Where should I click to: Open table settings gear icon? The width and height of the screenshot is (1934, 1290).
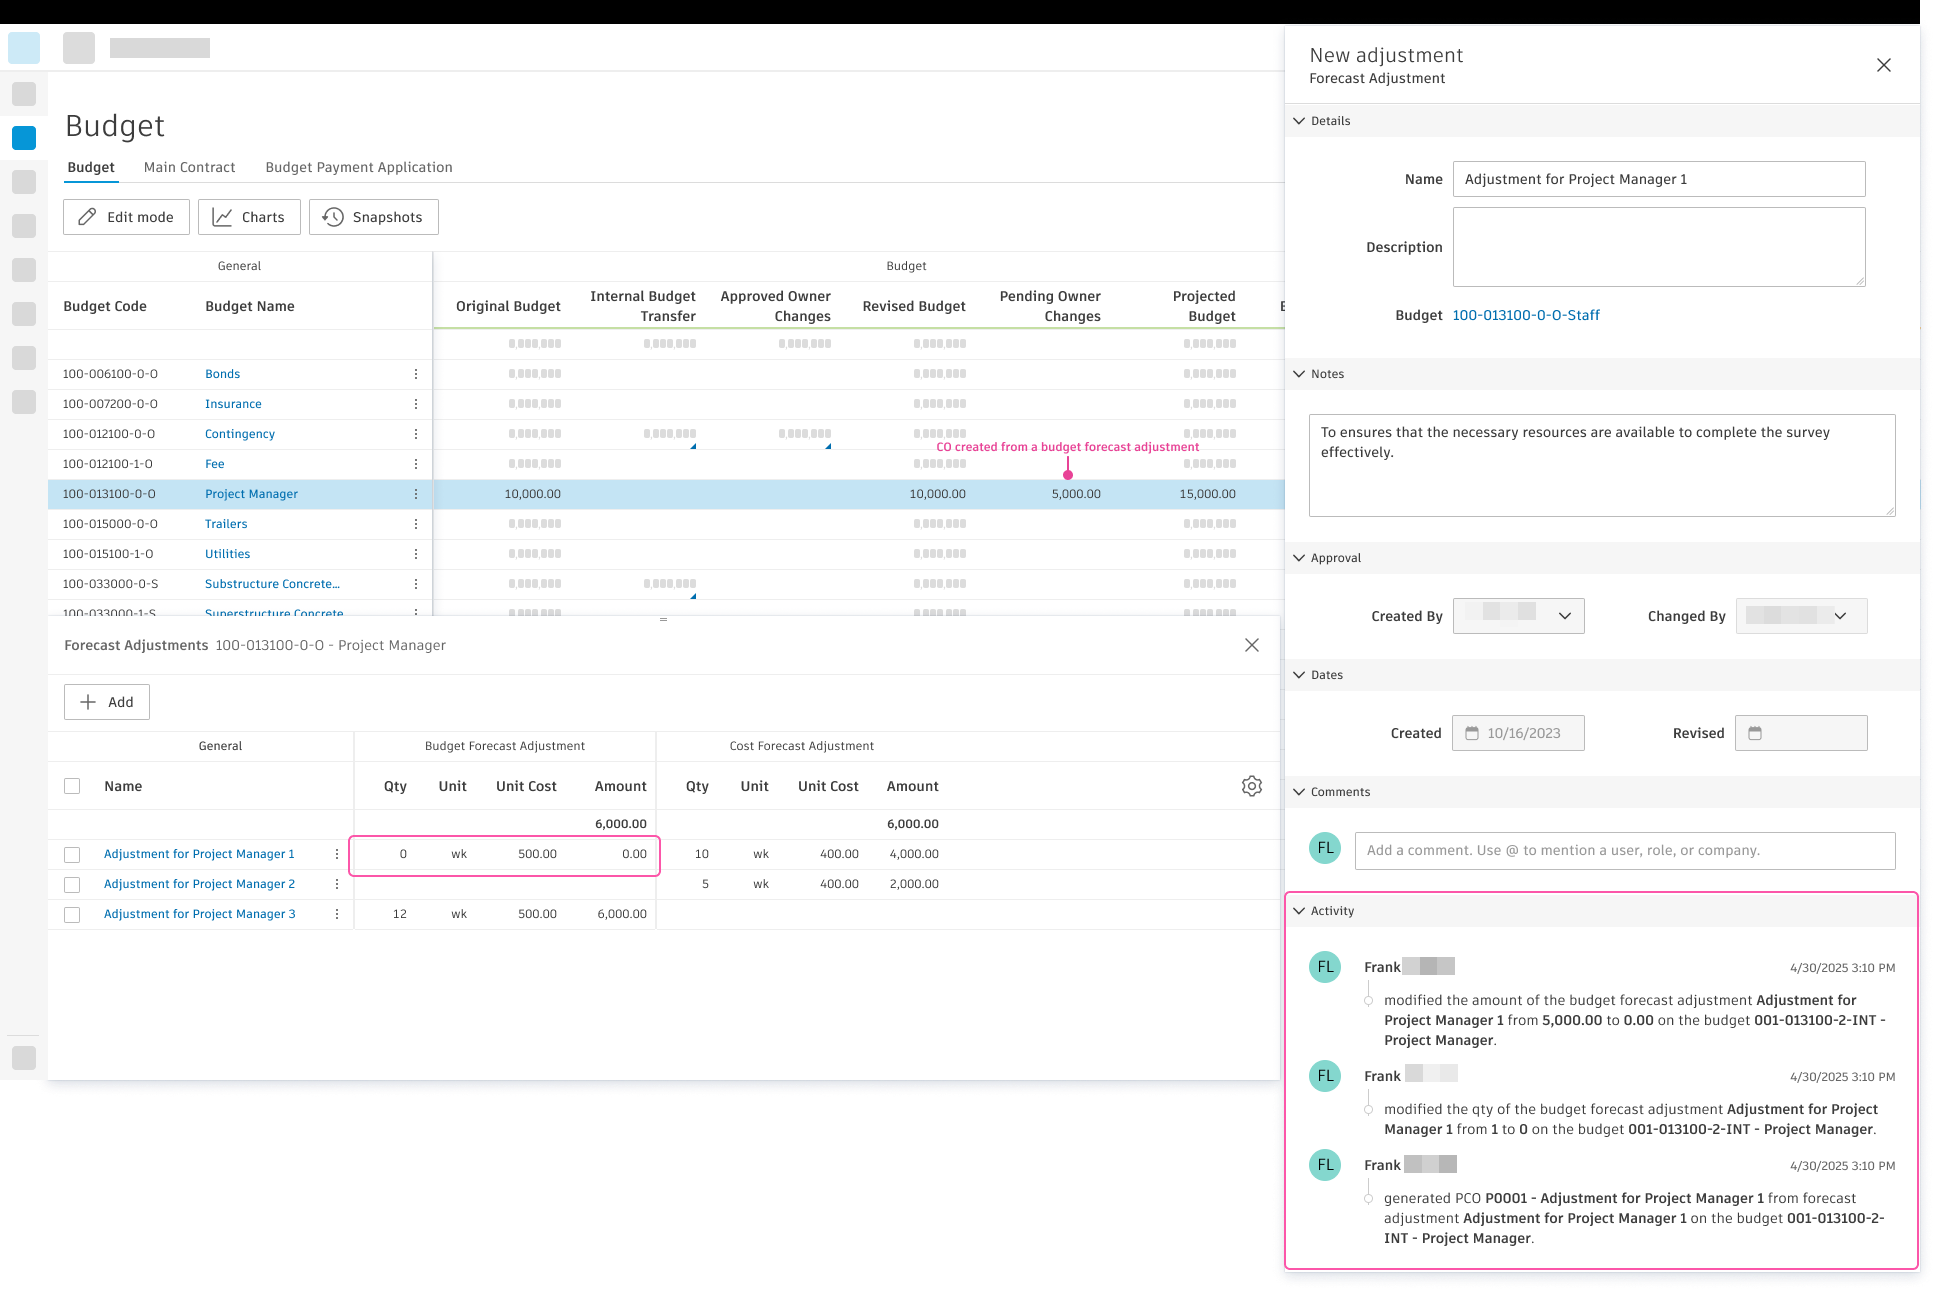(x=1251, y=786)
